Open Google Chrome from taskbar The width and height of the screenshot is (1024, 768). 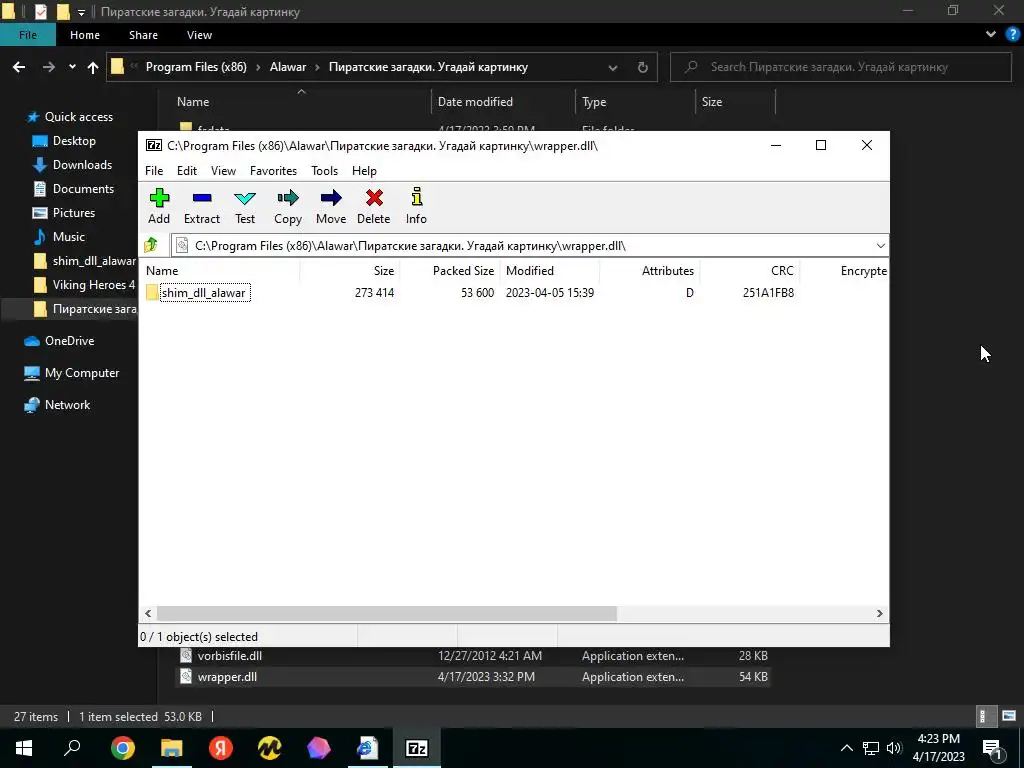123,748
